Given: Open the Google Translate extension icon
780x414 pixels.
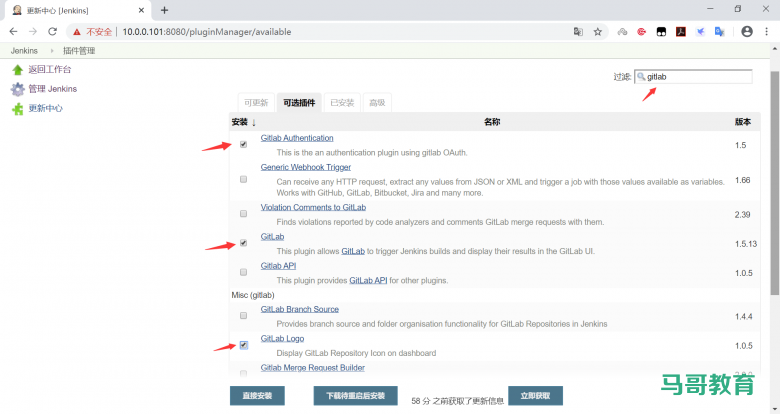Looking at the screenshot, I should [719, 32].
